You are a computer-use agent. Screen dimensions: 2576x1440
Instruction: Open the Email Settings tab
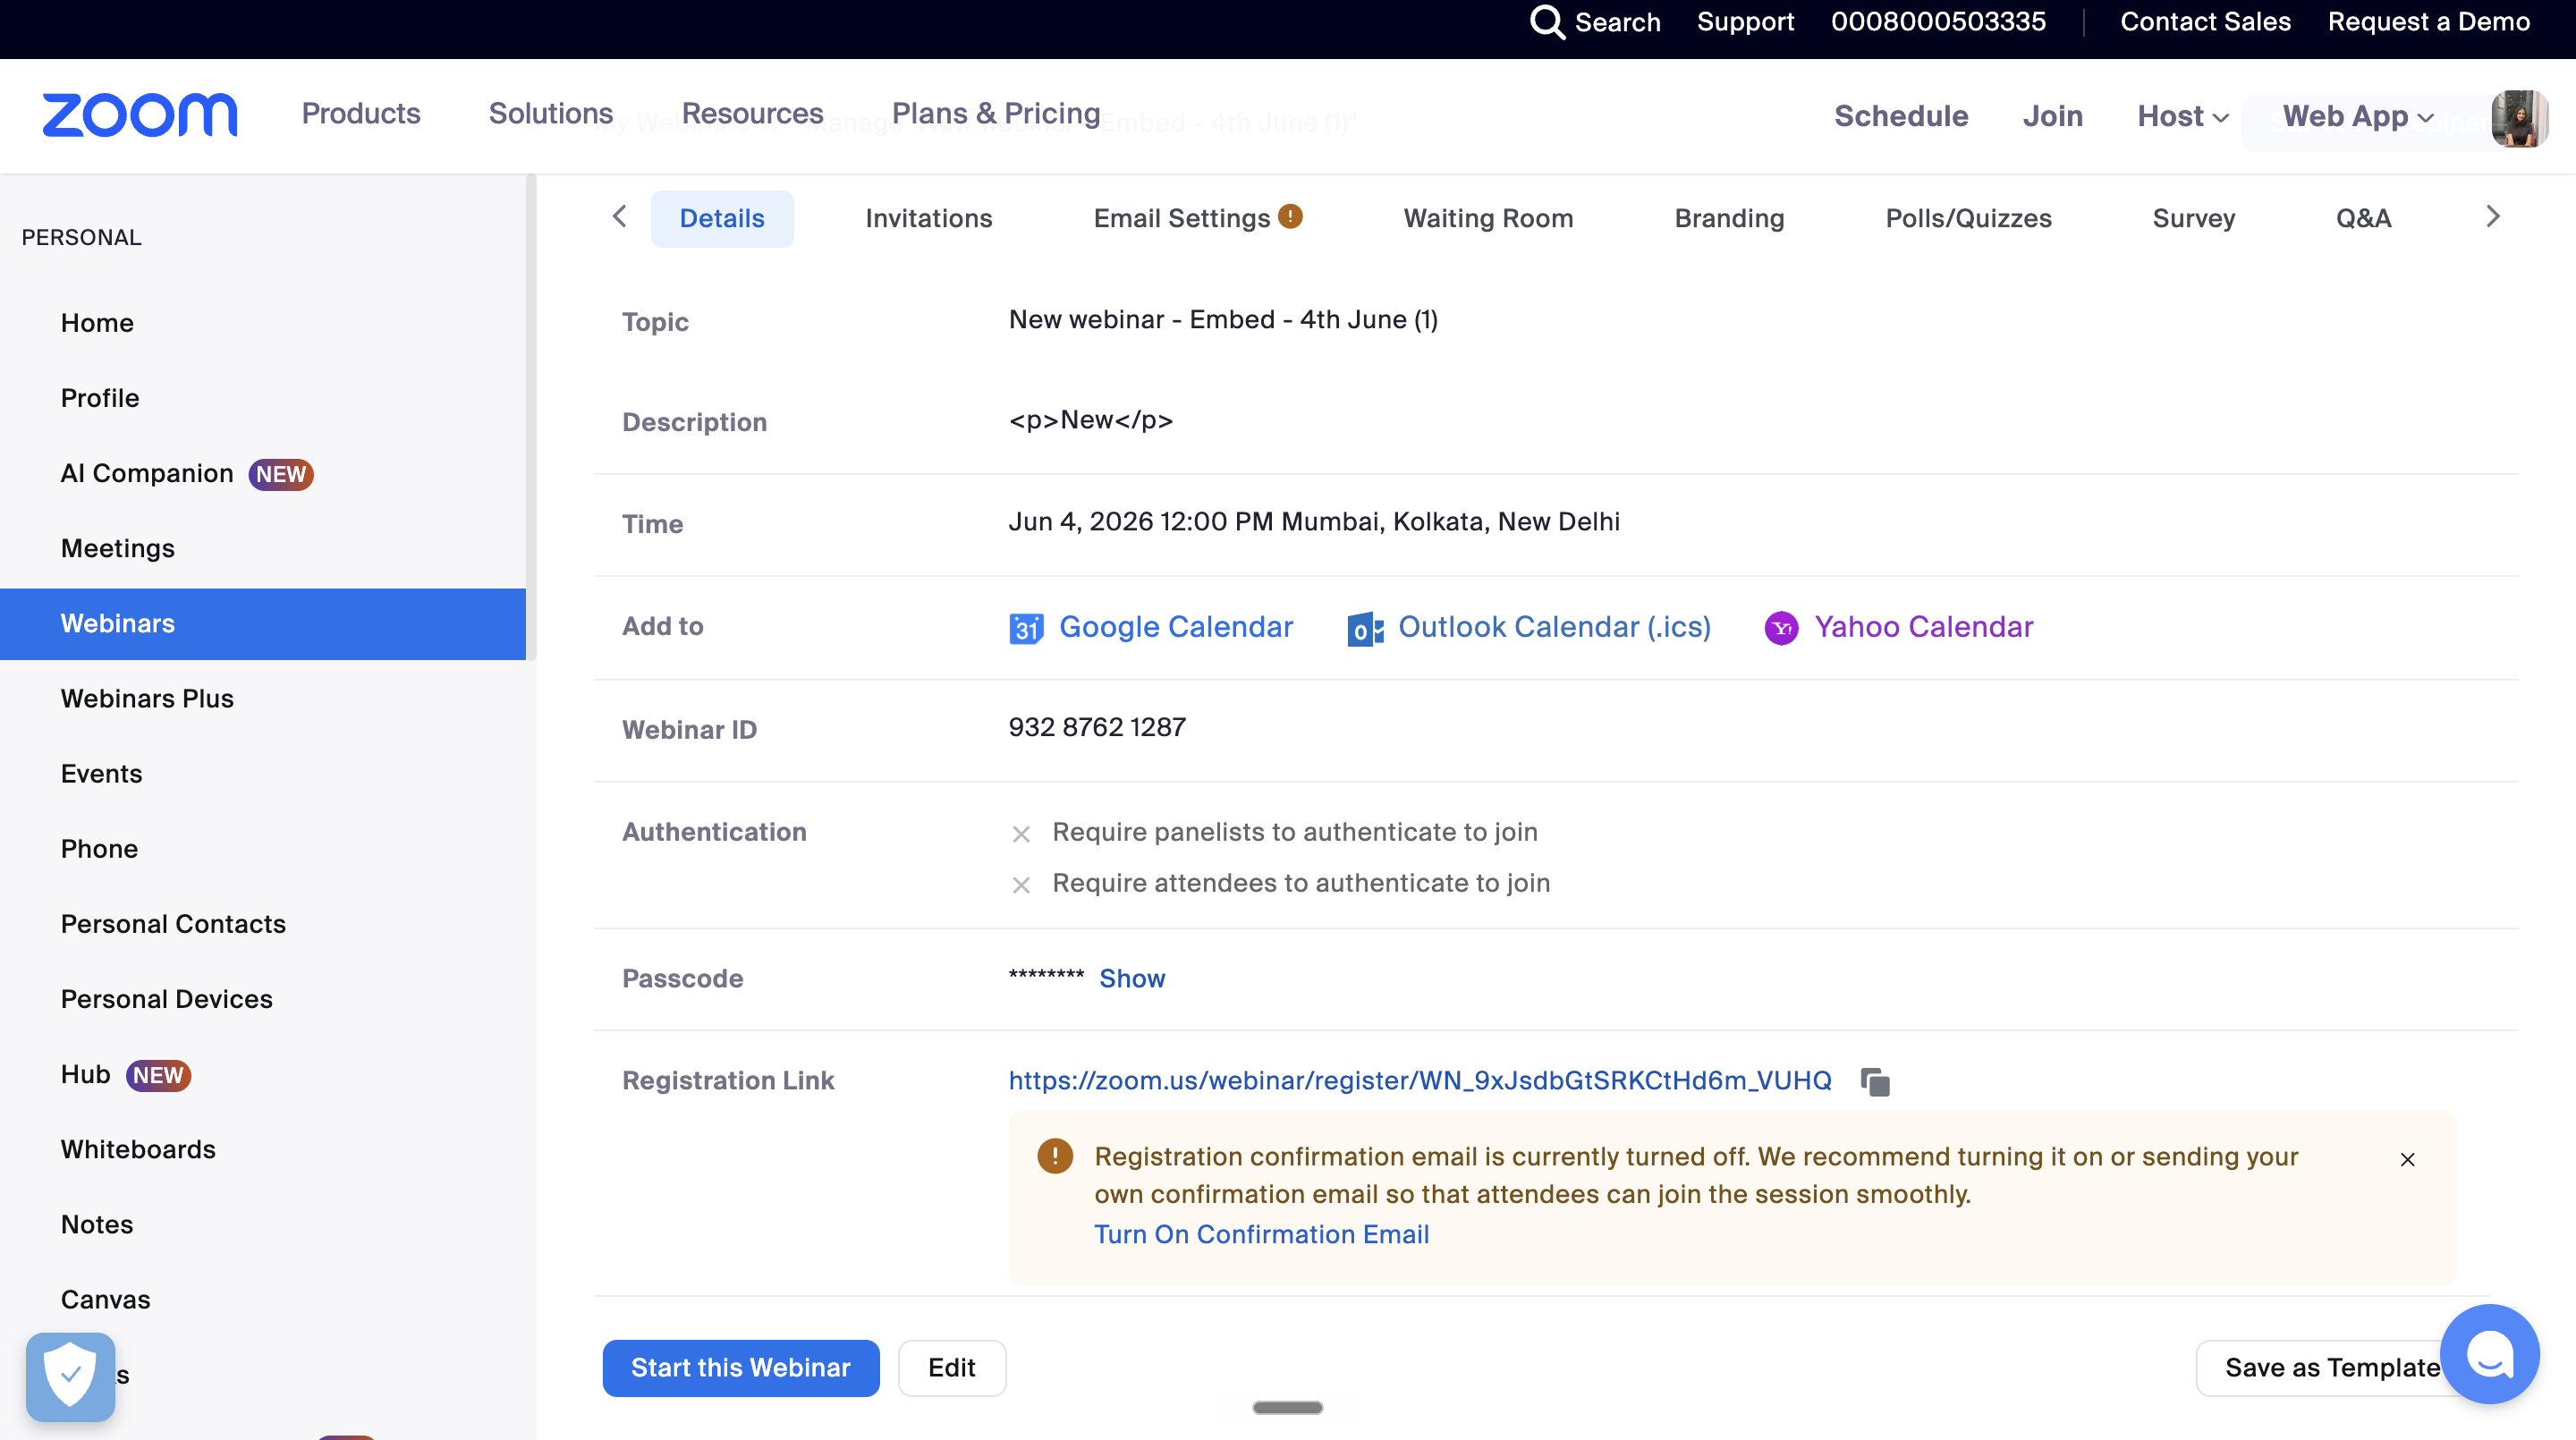tap(1182, 218)
